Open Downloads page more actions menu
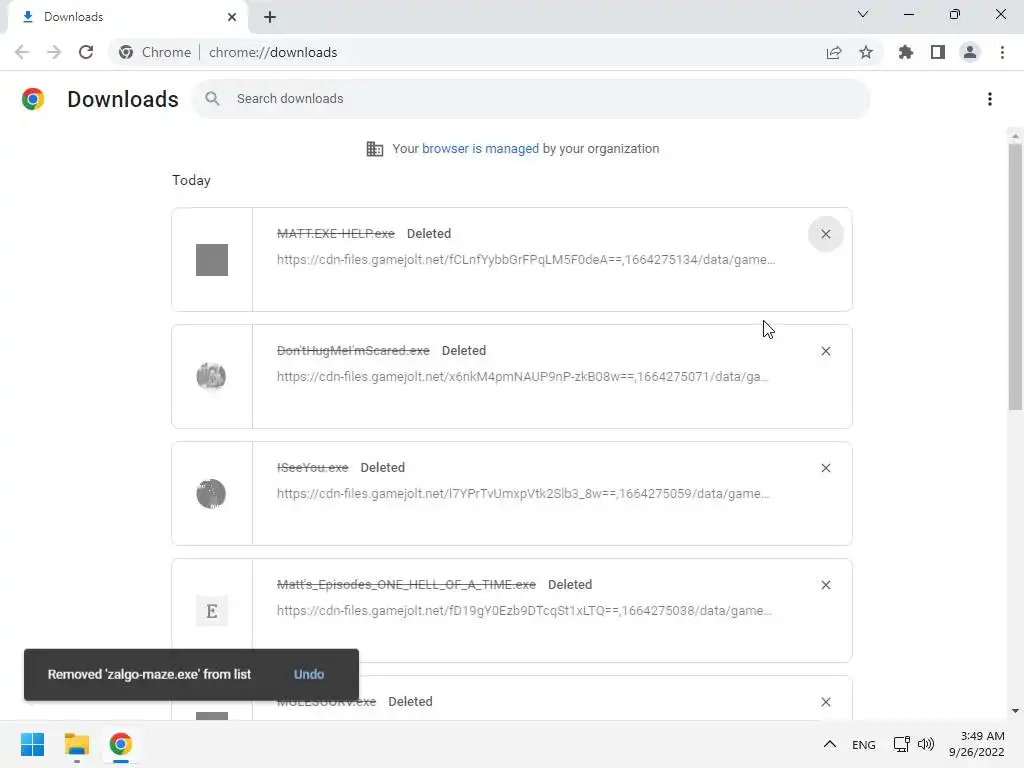 [989, 99]
